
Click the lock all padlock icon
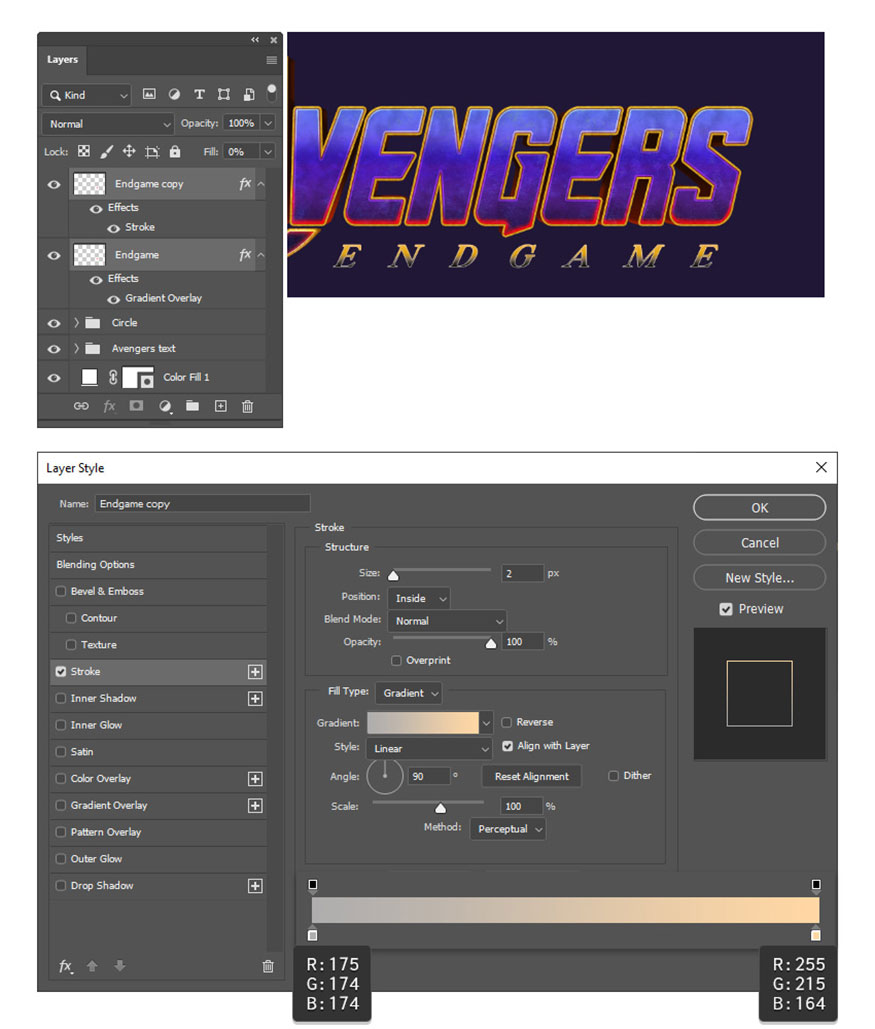[175, 152]
